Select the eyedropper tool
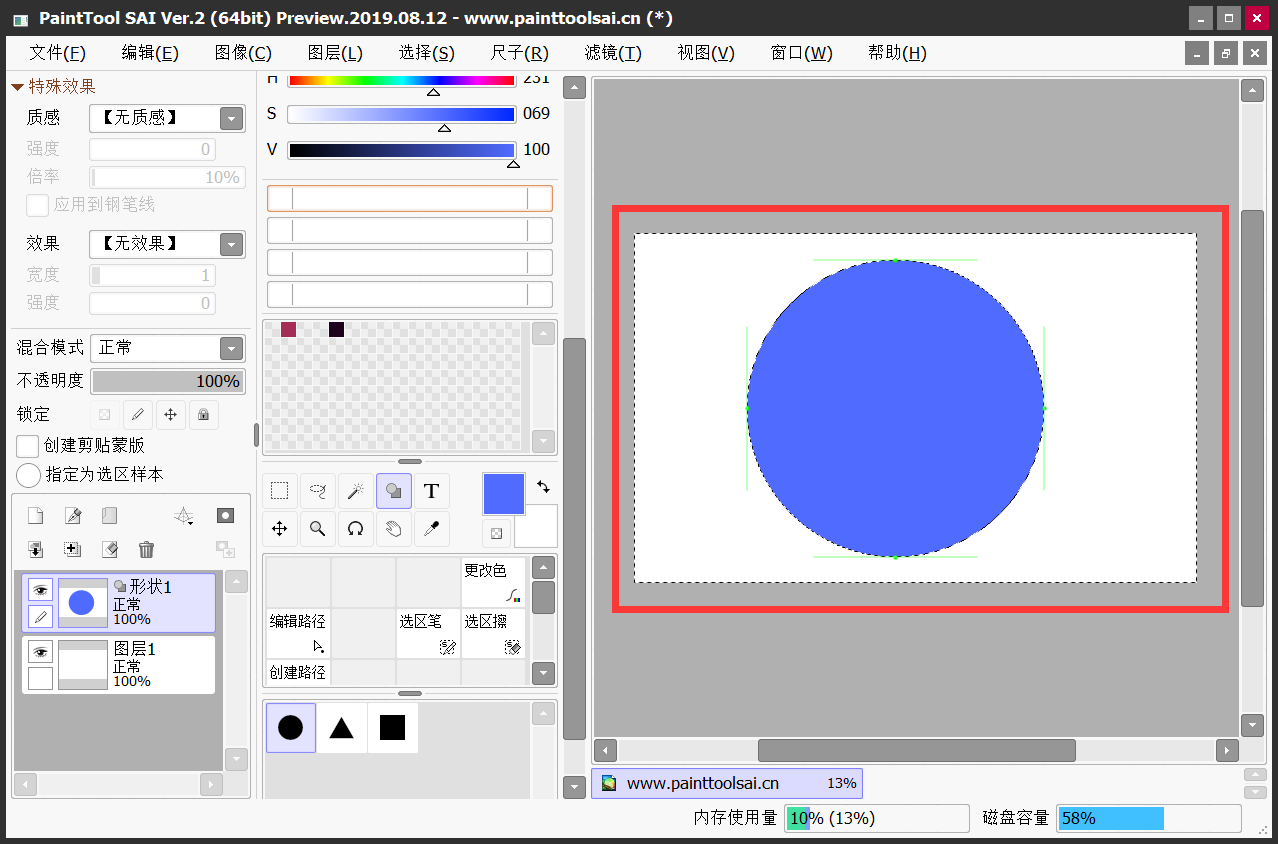The width and height of the screenshot is (1278, 844). (x=432, y=529)
